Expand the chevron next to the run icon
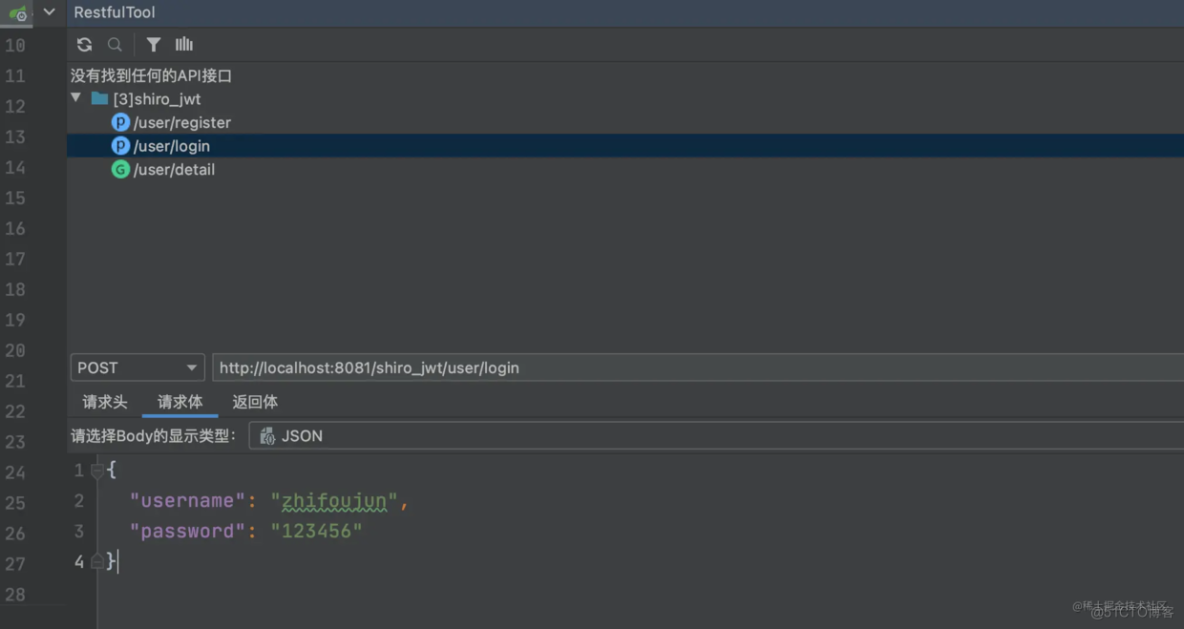The image size is (1184, 629). pos(49,13)
